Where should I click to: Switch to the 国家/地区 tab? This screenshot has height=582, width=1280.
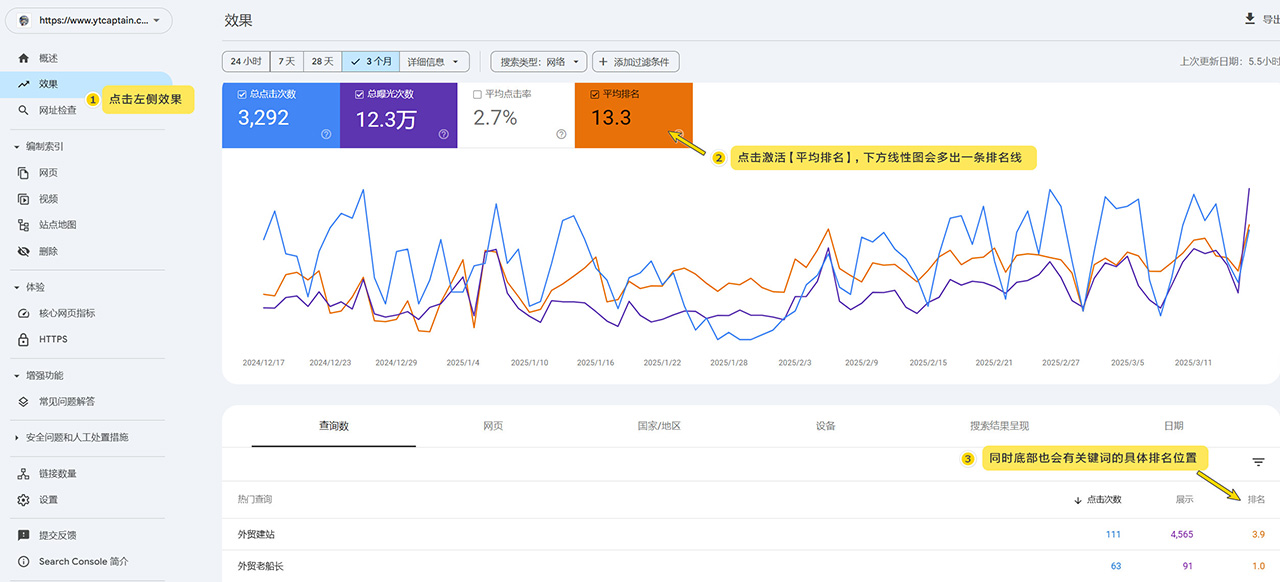pyautogui.click(x=659, y=426)
